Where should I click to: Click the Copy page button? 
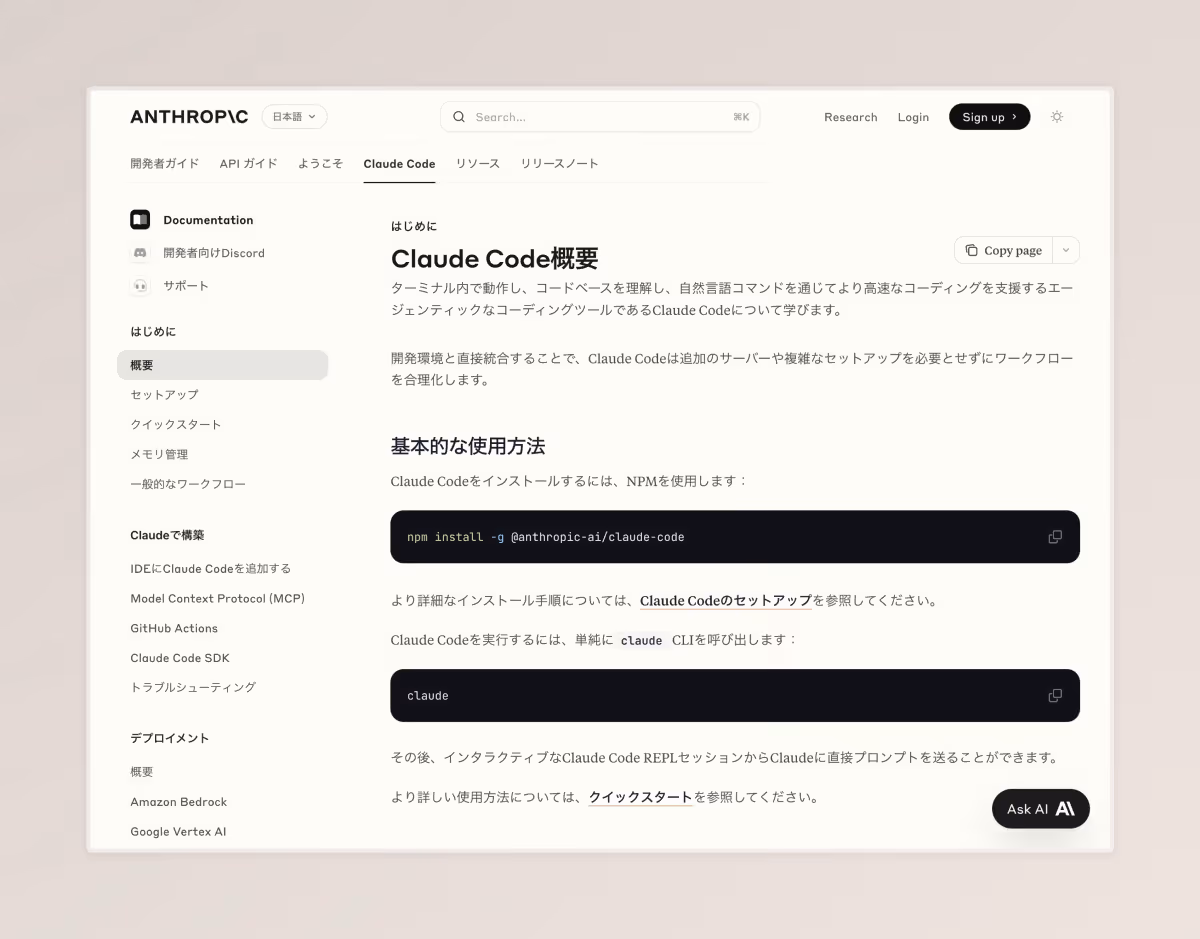pyautogui.click(x=1004, y=250)
